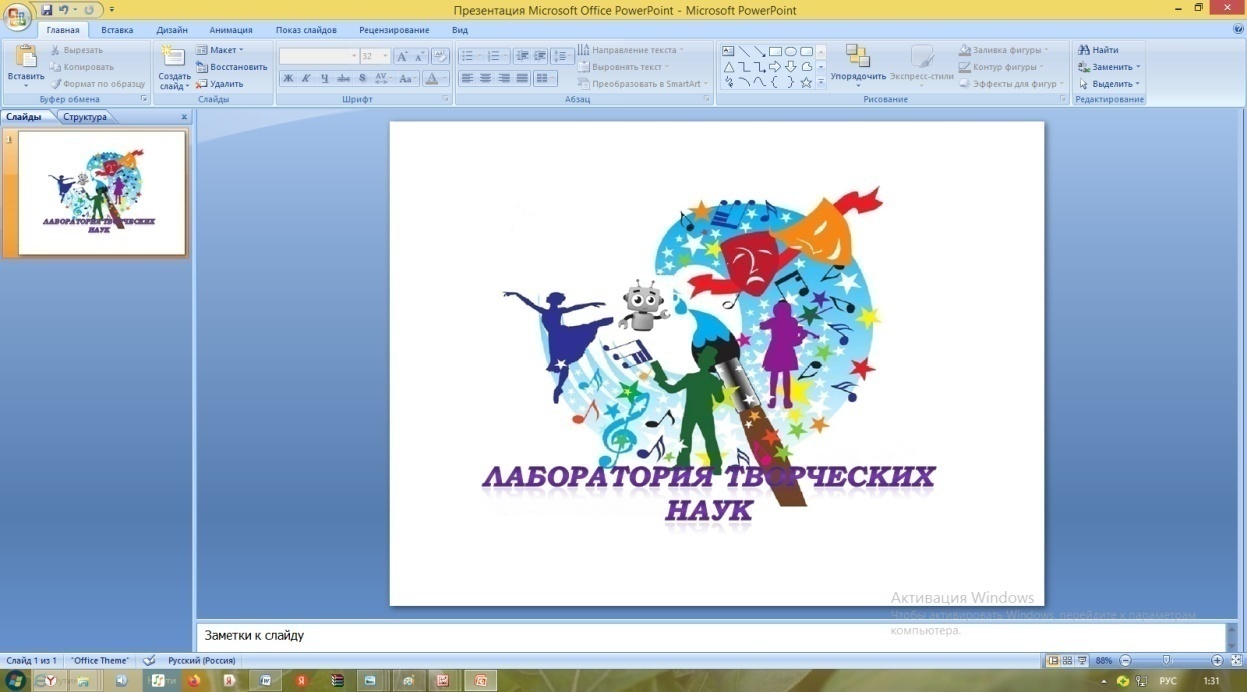Click the notes field Заметки к слайду

click(x=710, y=636)
